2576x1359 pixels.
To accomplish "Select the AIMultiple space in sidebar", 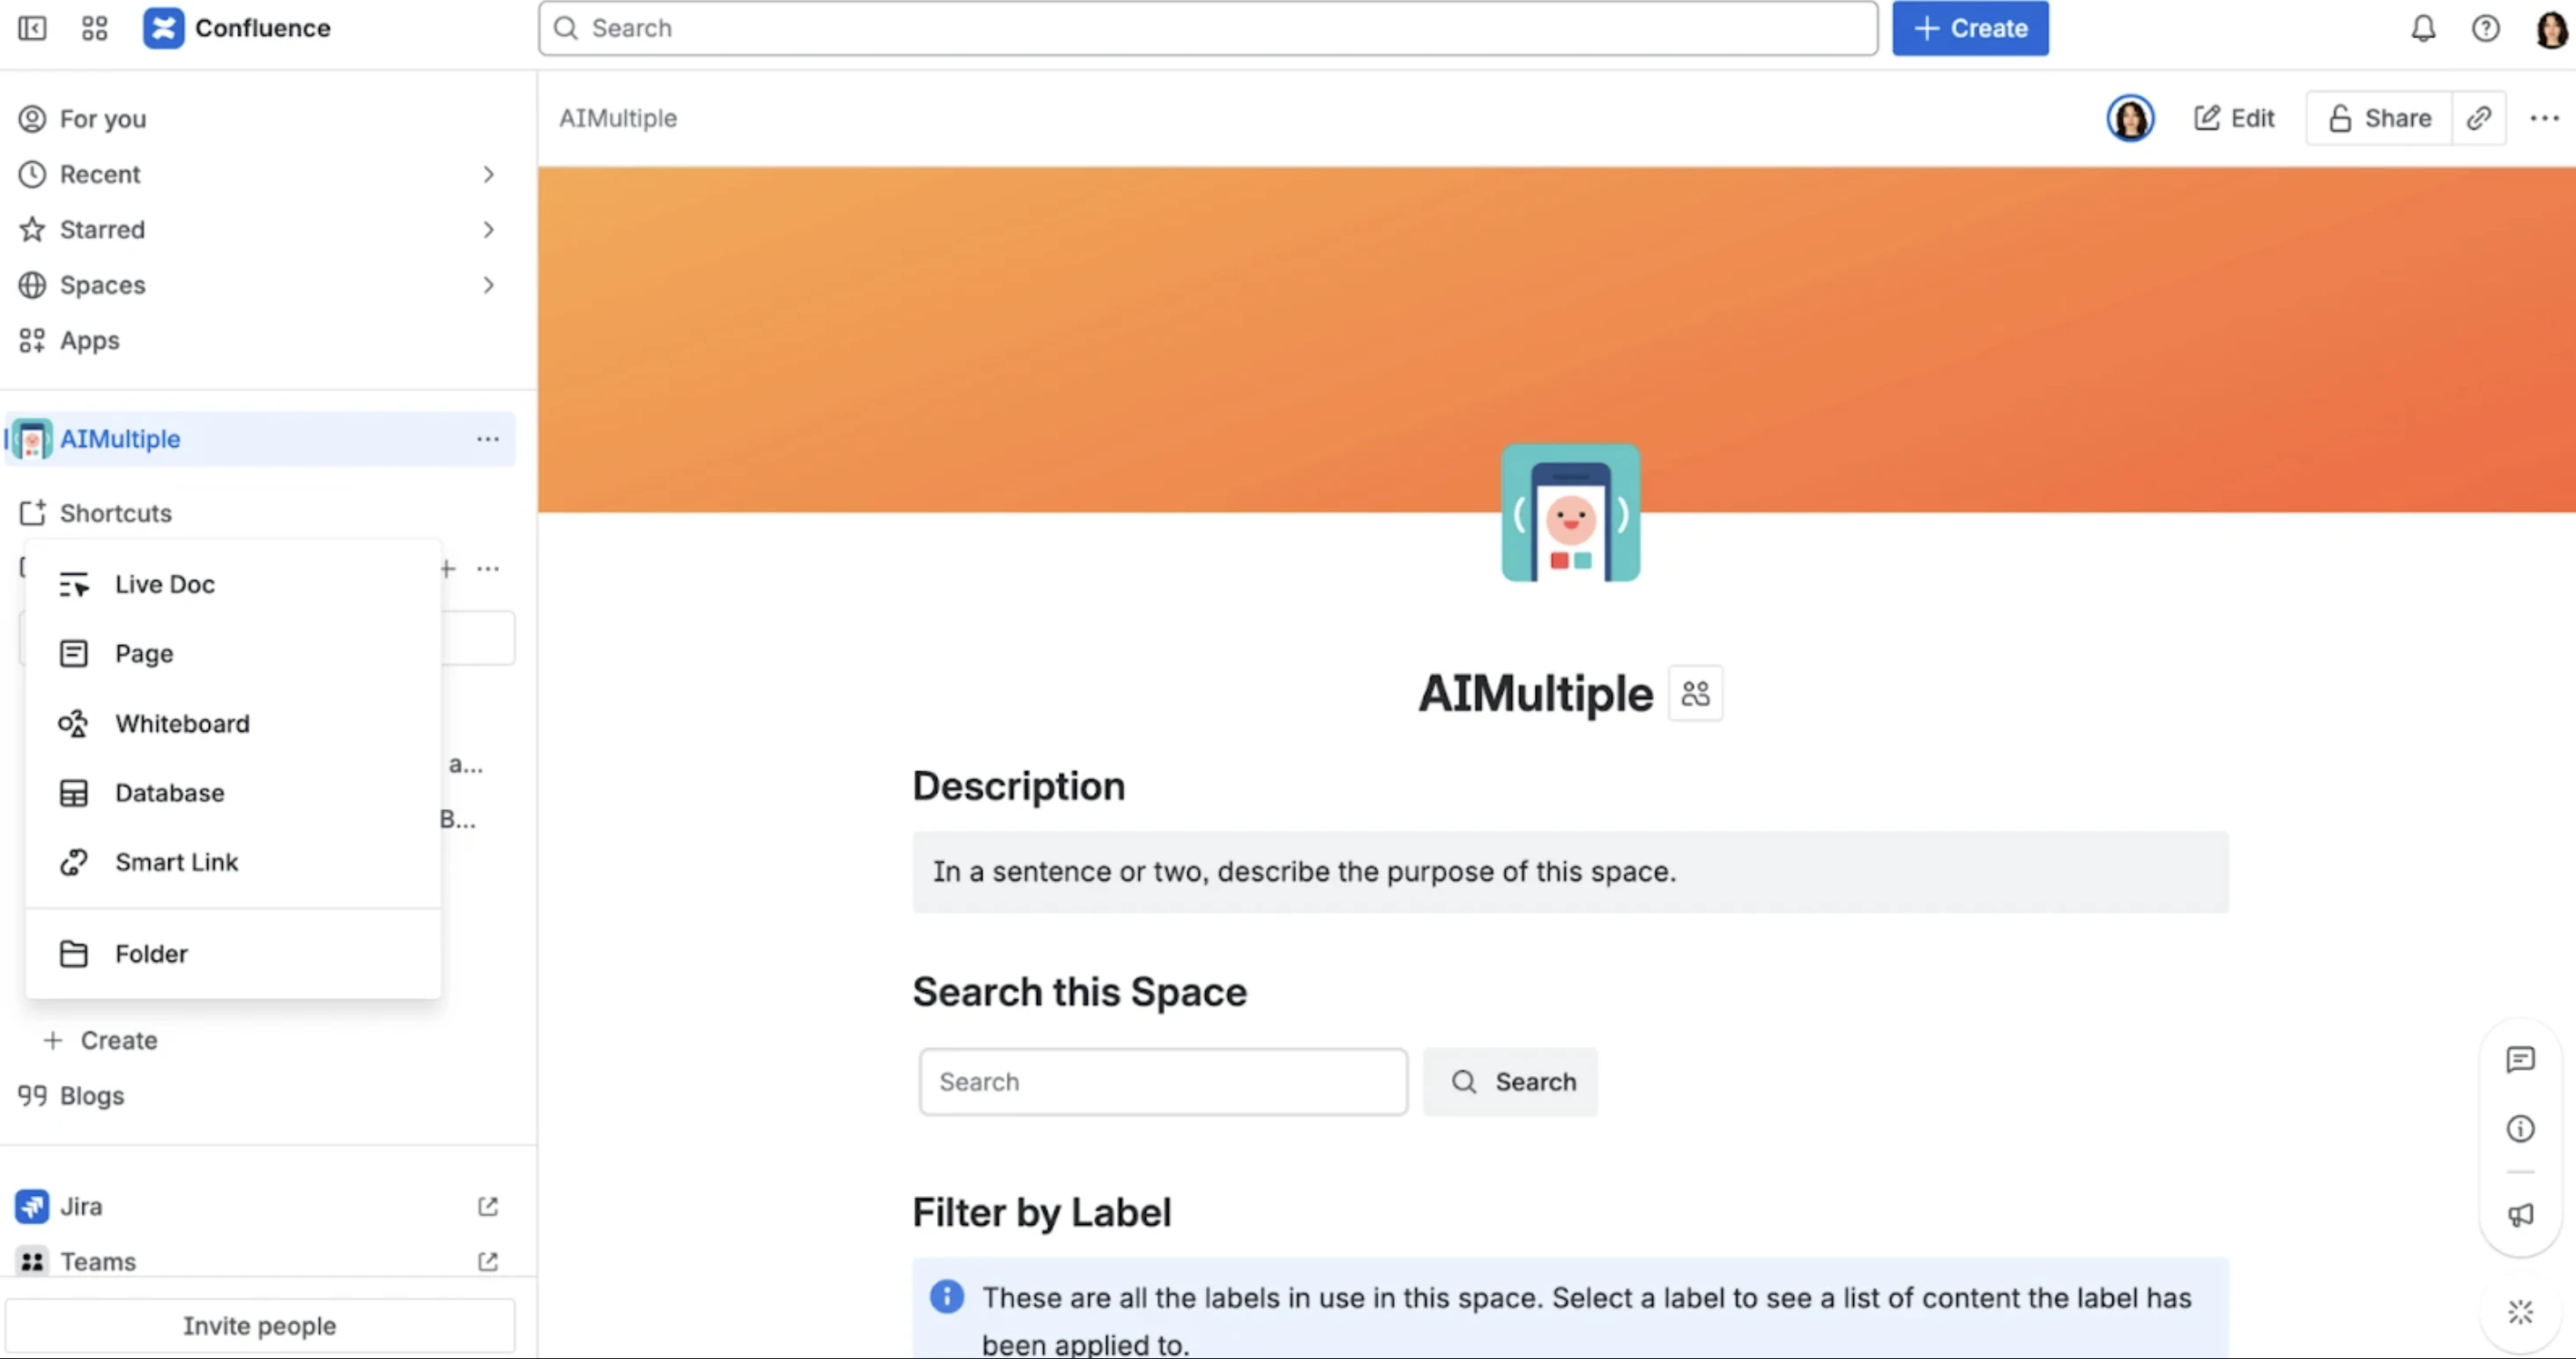I will (x=260, y=439).
